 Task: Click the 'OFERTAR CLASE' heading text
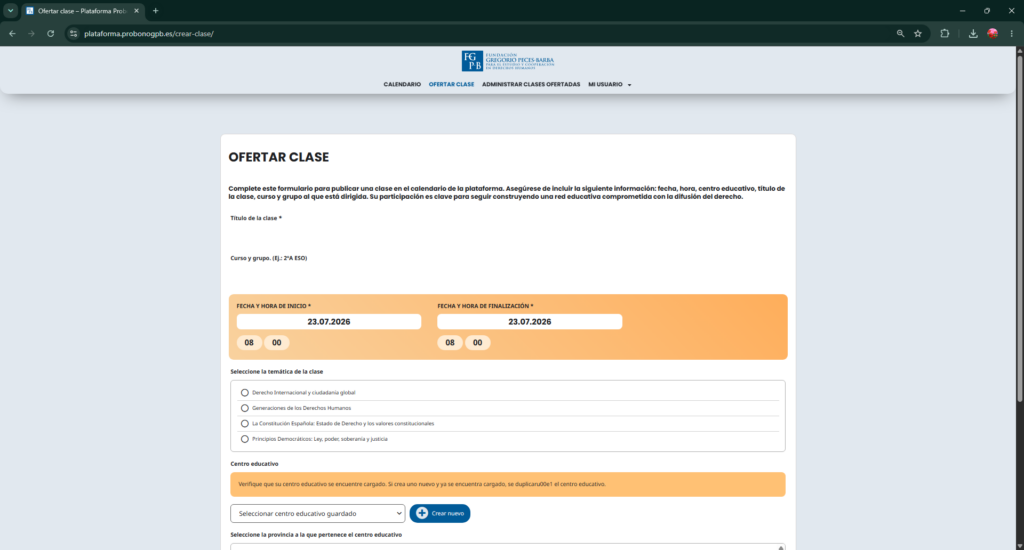(x=278, y=157)
